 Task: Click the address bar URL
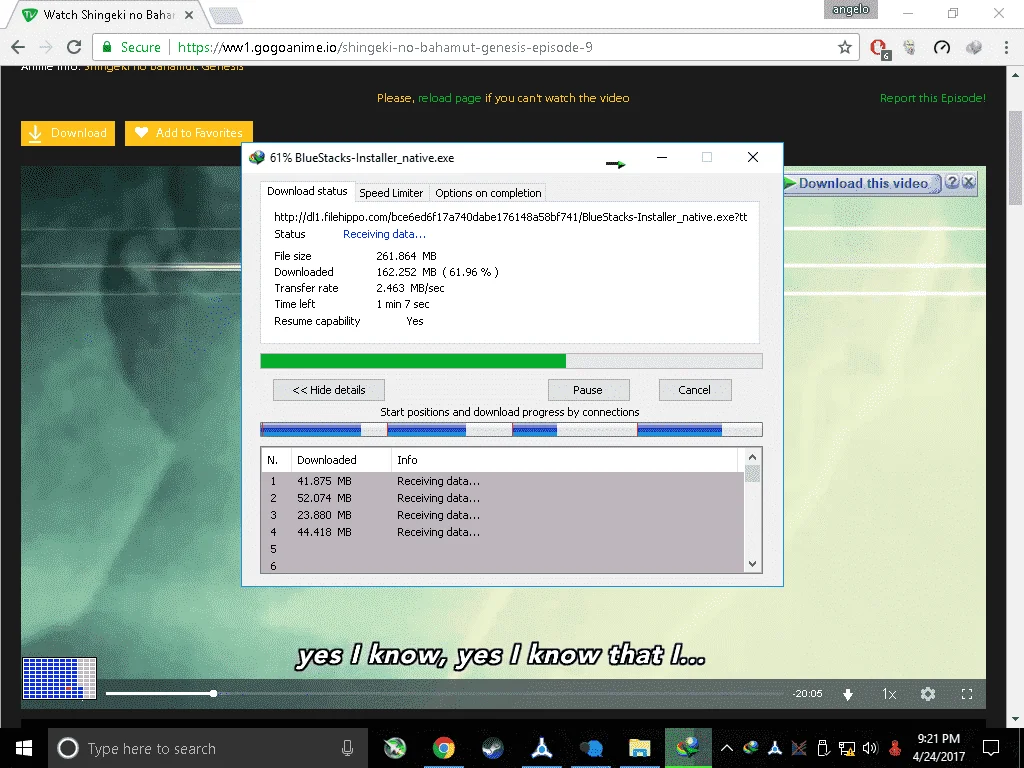click(385, 47)
